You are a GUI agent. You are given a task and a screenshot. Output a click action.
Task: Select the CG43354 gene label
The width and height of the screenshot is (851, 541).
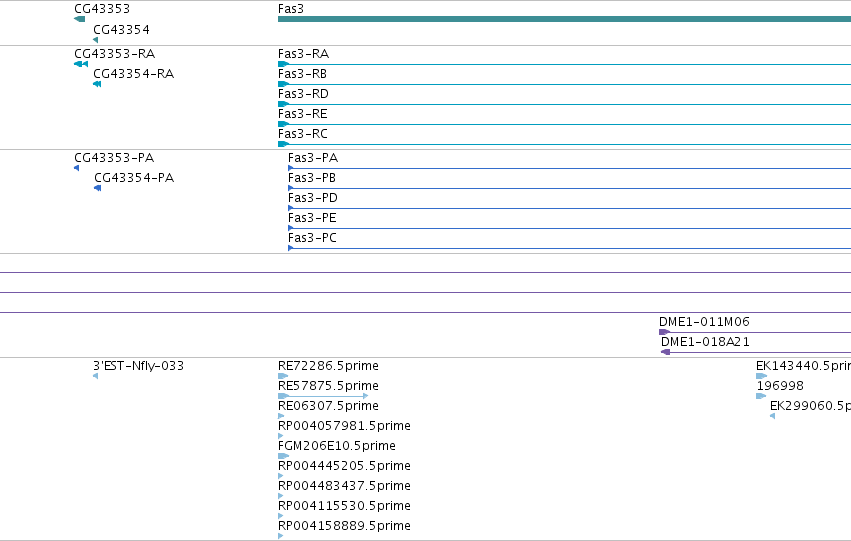click(x=122, y=29)
